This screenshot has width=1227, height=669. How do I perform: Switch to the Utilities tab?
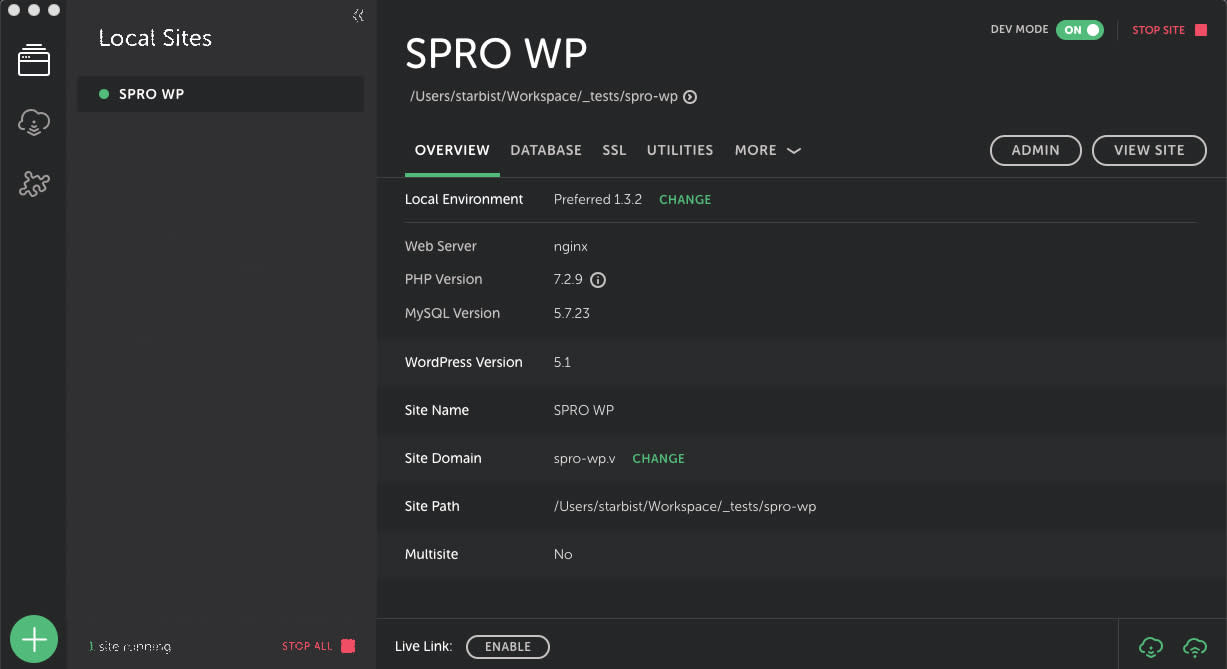coord(680,150)
